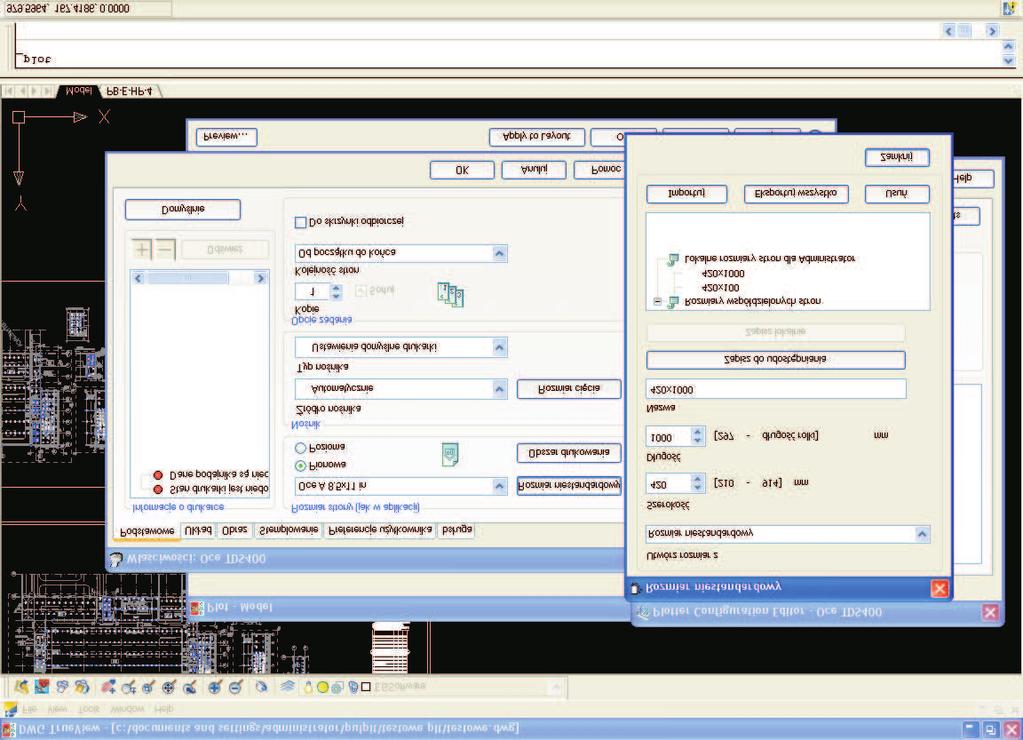The height and width of the screenshot is (740, 1023).
Task: Click the Zamknij button
Action: coord(897,157)
